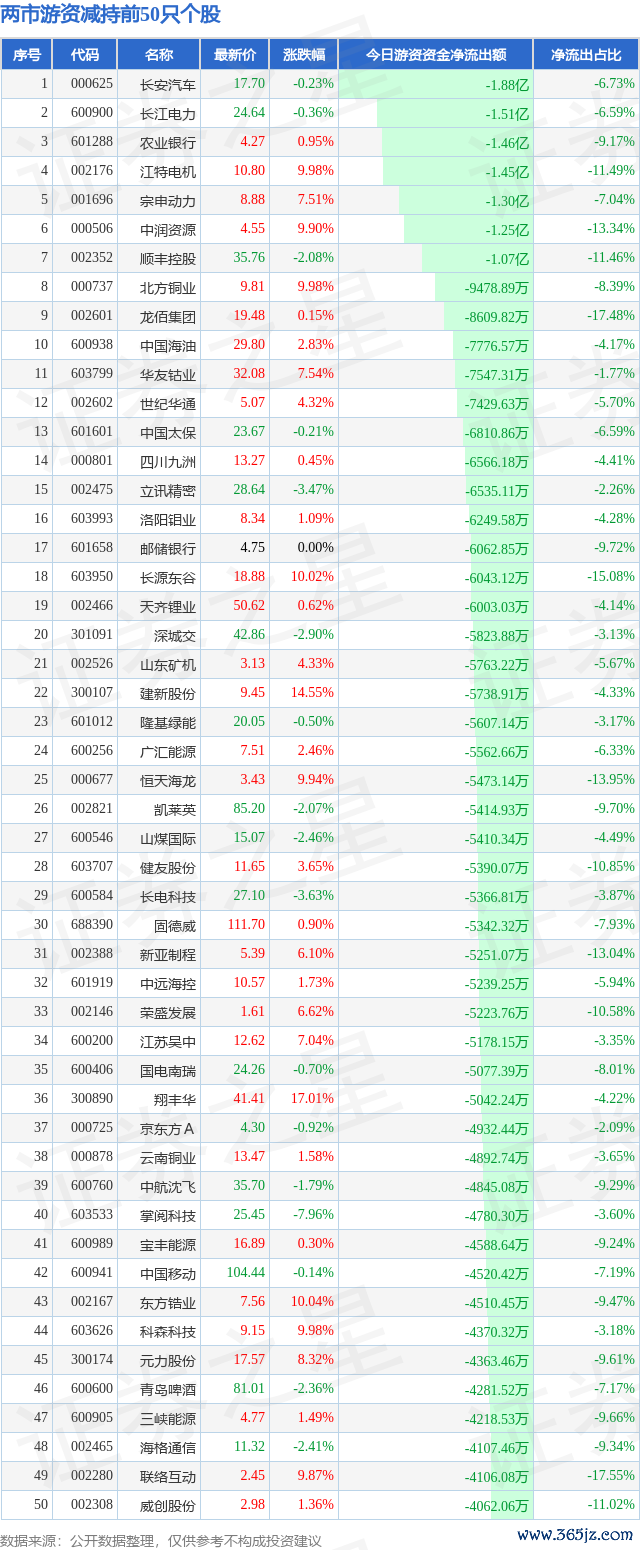Select stock code 600546
Image resolution: width=640 pixels, height=1550 pixels.
[x=92, y=838]
